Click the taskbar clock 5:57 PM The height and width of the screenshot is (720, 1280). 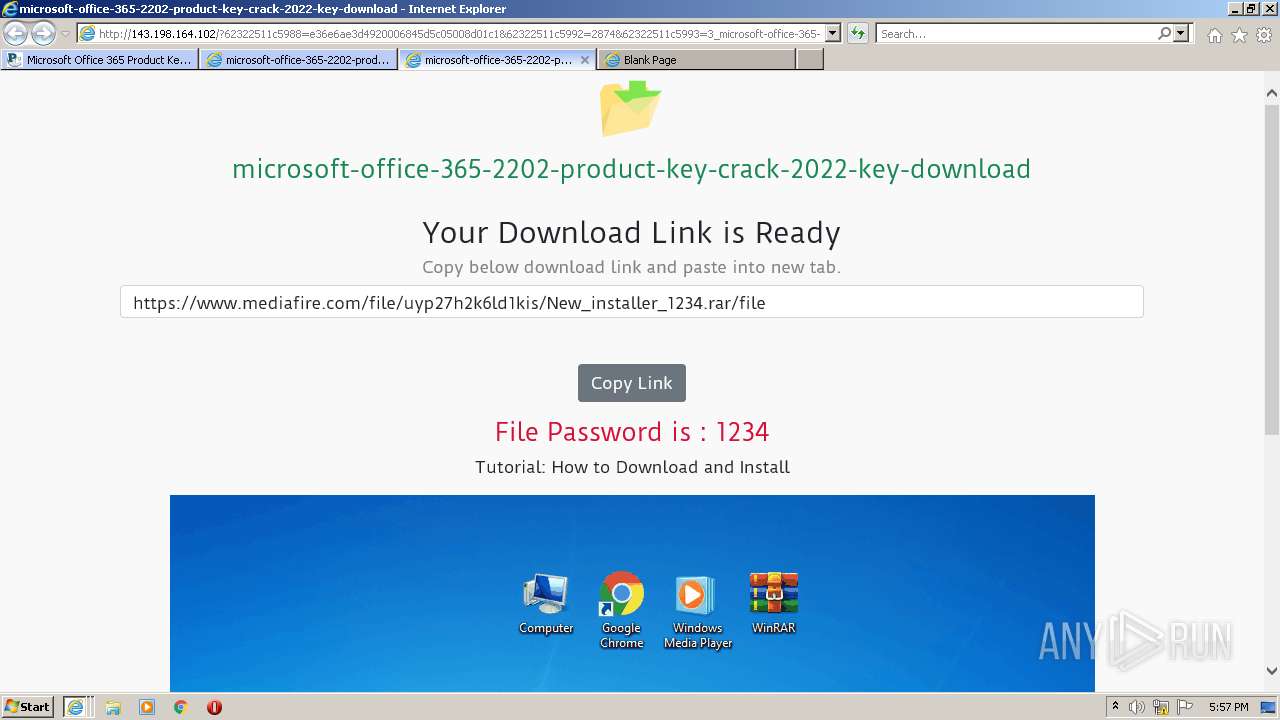(1228, 707)
